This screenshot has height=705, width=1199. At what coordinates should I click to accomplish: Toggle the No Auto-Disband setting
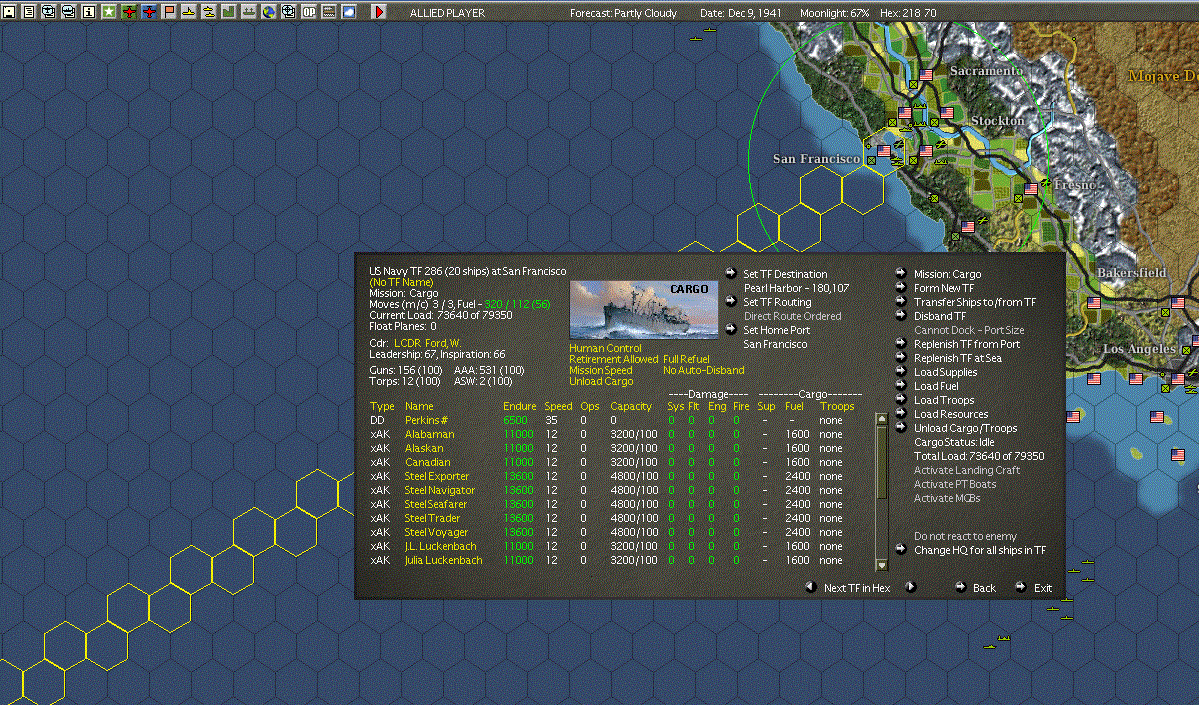703,370
